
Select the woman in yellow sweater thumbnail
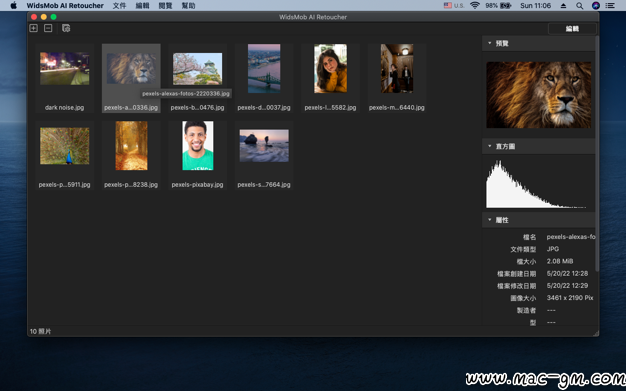coord(330,68)
